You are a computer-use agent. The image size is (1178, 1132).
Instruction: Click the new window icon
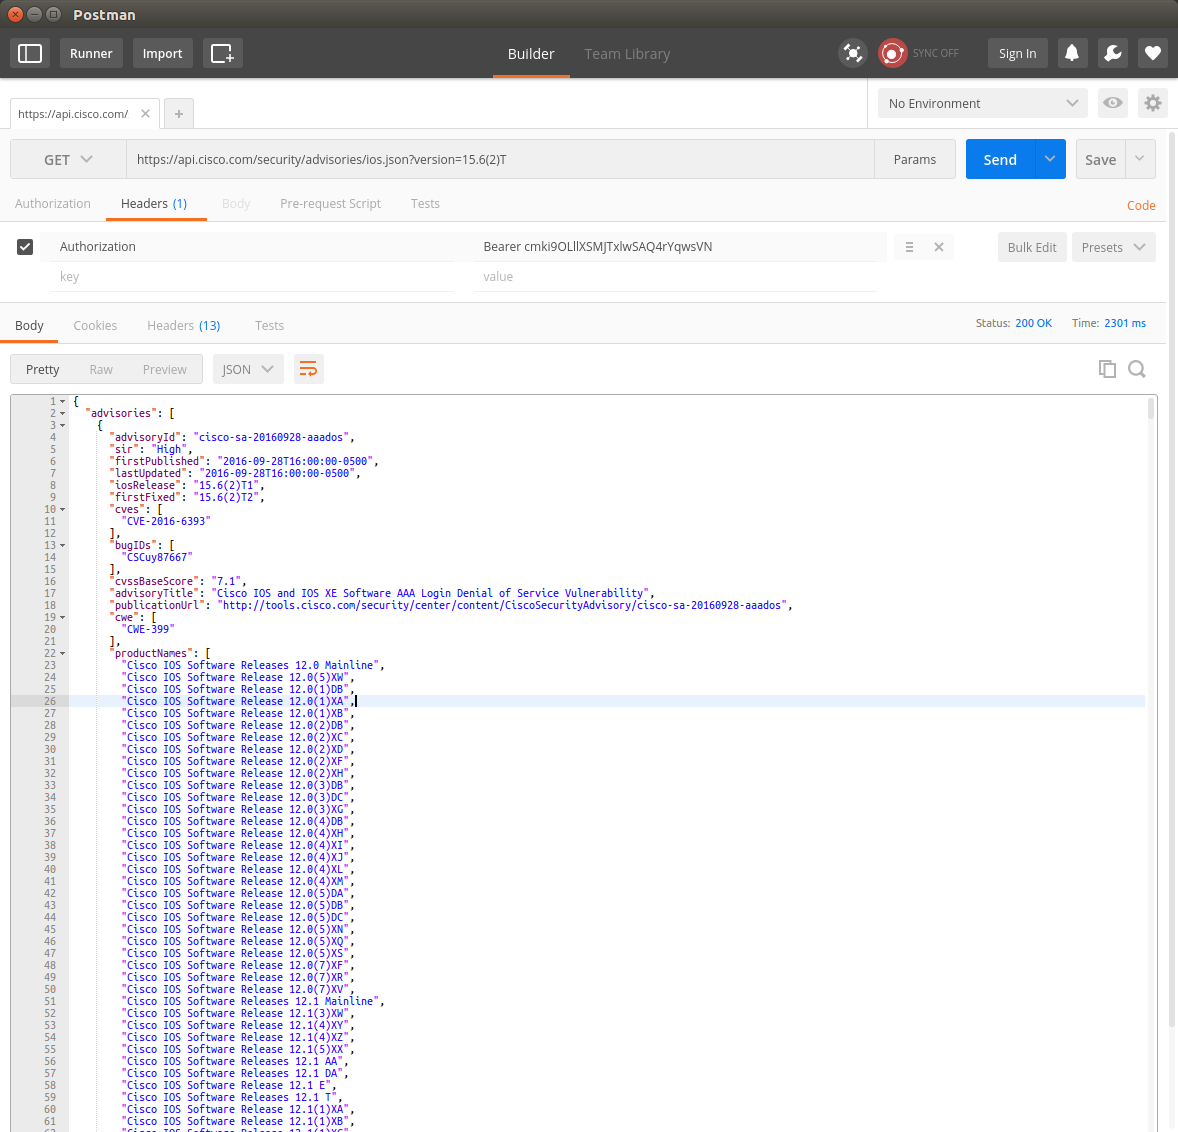(222, 54)
